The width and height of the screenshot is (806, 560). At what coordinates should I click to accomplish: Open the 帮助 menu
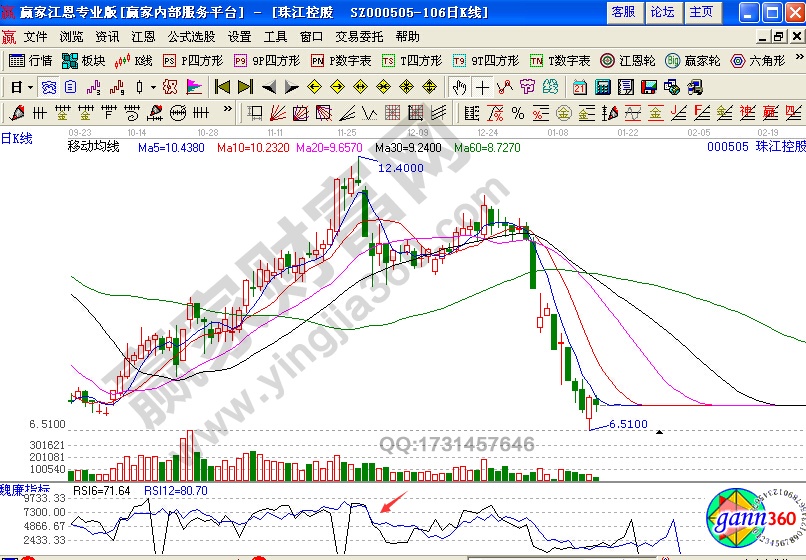coord(408,37)
